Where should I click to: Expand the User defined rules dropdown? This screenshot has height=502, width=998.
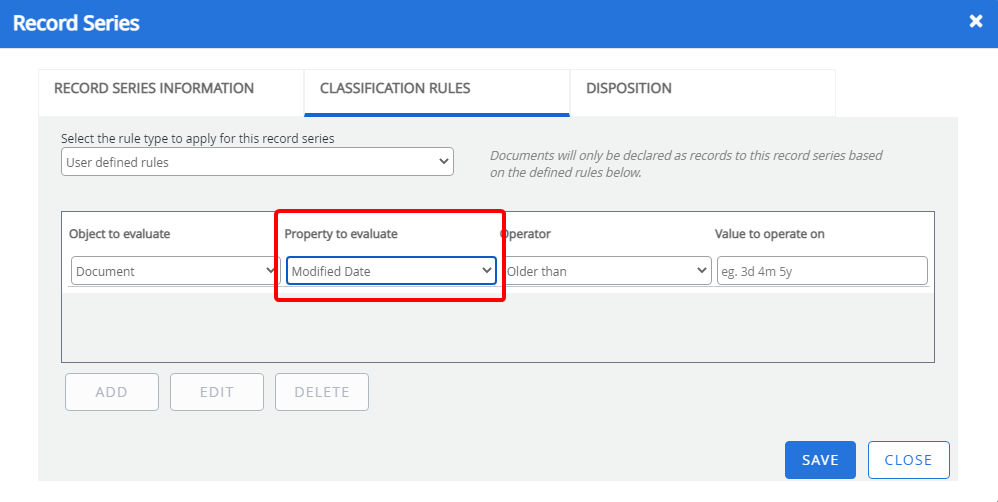(257, 162)
